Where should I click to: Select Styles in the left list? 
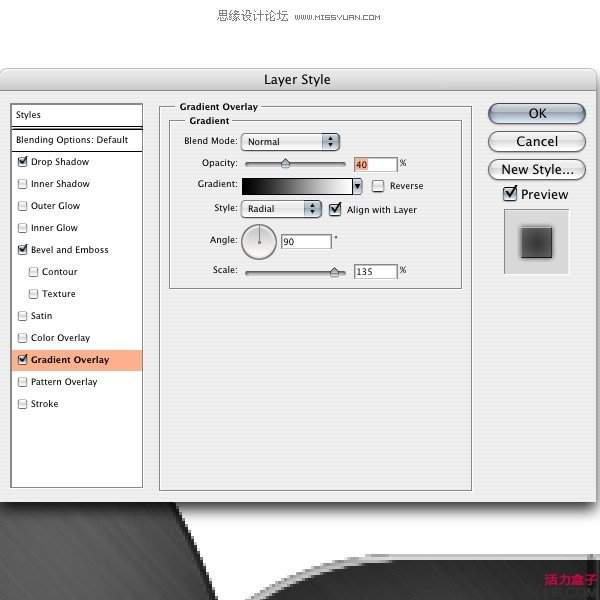(x=77, y=115)
